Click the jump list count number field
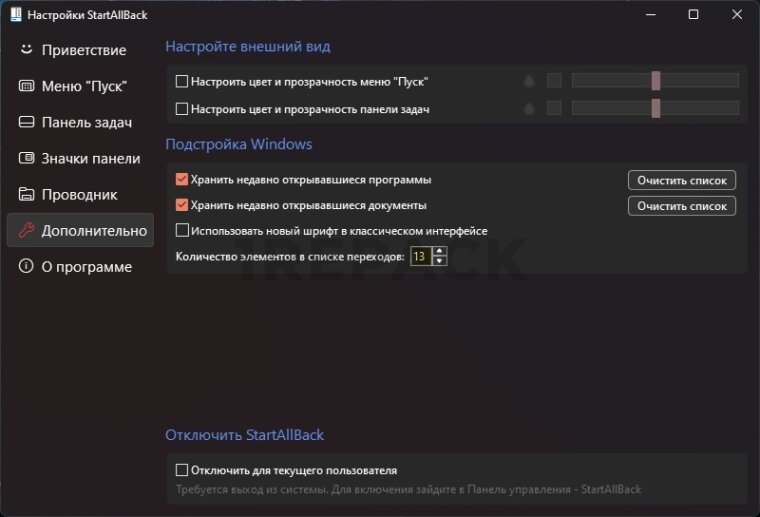 click(420, 257)
